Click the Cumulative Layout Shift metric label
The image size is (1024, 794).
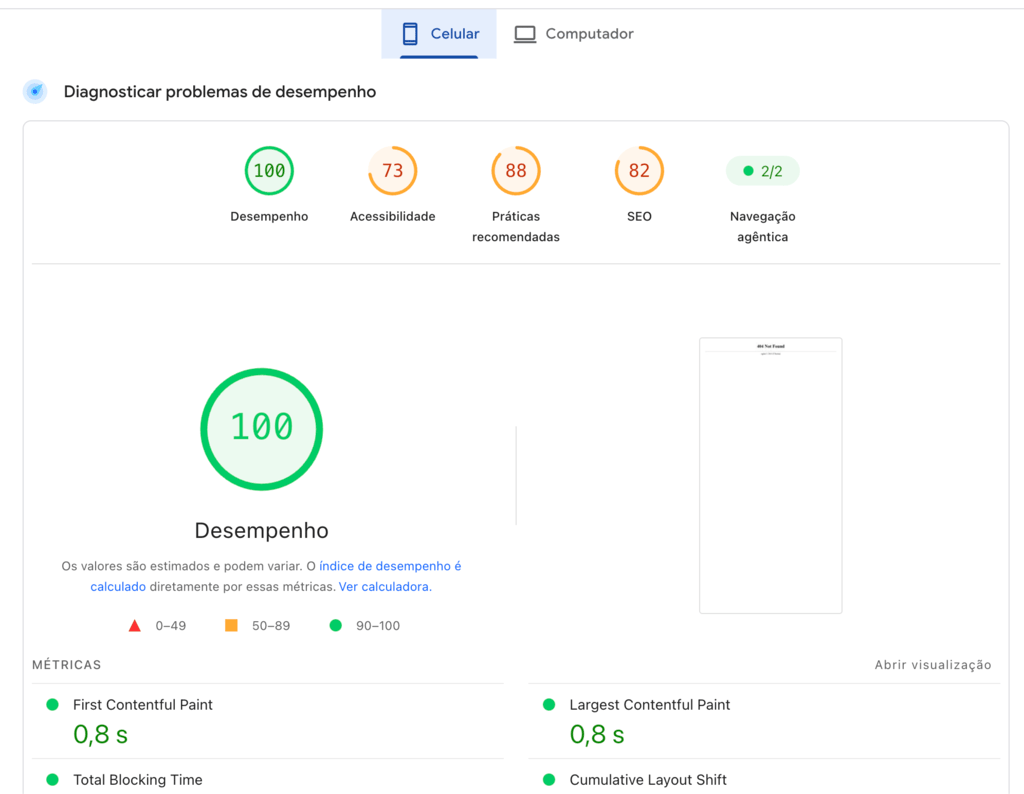coord(648,780)
